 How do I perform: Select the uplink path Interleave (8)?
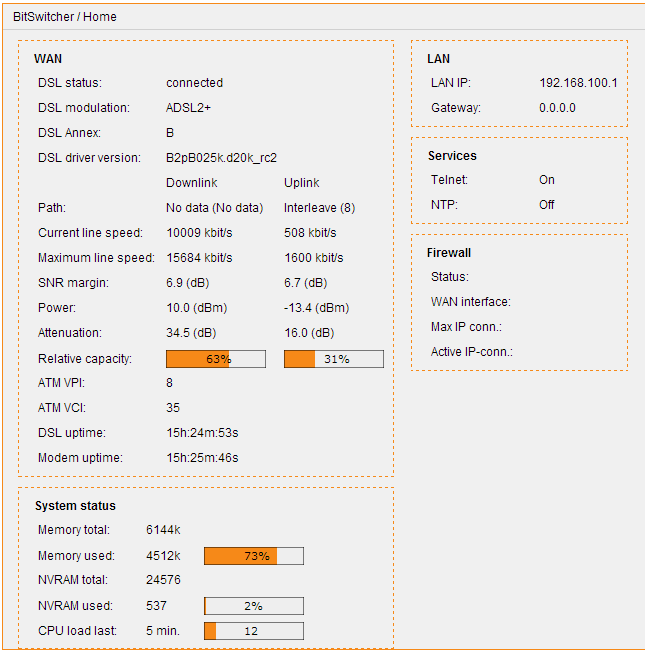pos(319,208)
